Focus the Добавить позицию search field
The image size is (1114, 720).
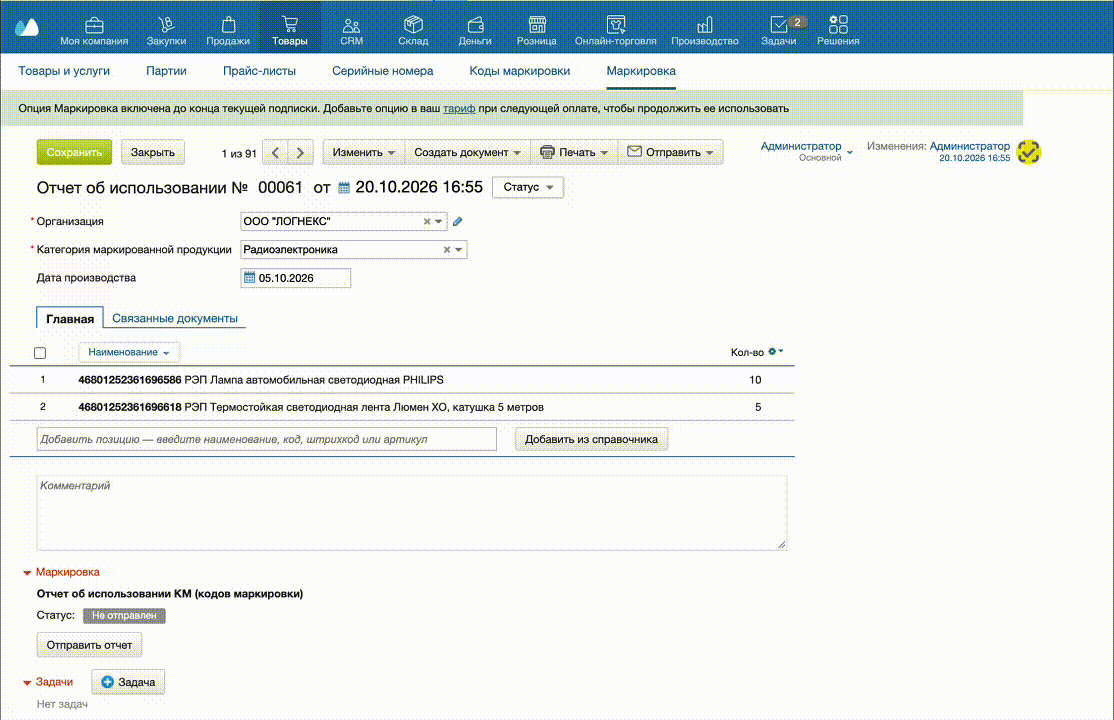[x=266, y=439]
